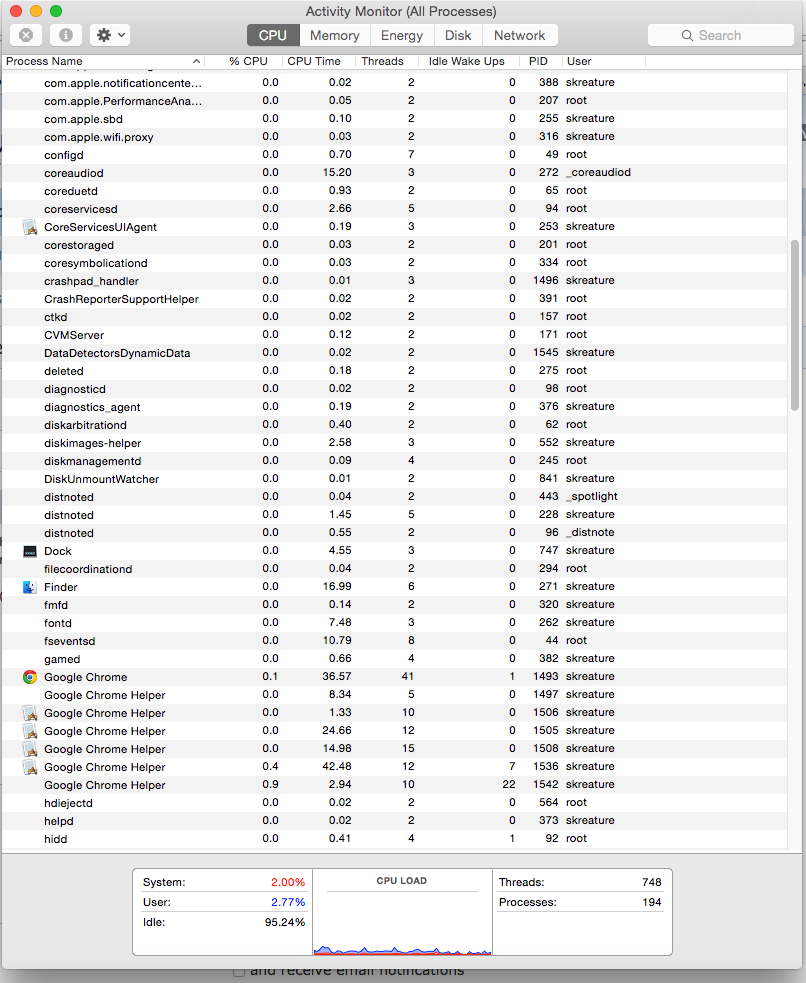Select the diskmanagementd process
The height and width of the screenshot is (983, 806).
[x=395, y=461]
